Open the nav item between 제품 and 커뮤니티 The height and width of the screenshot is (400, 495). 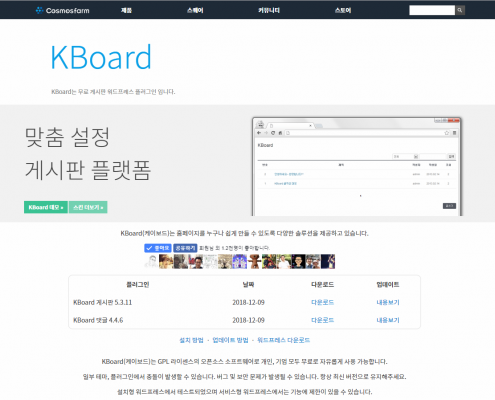tap(195, 10)
